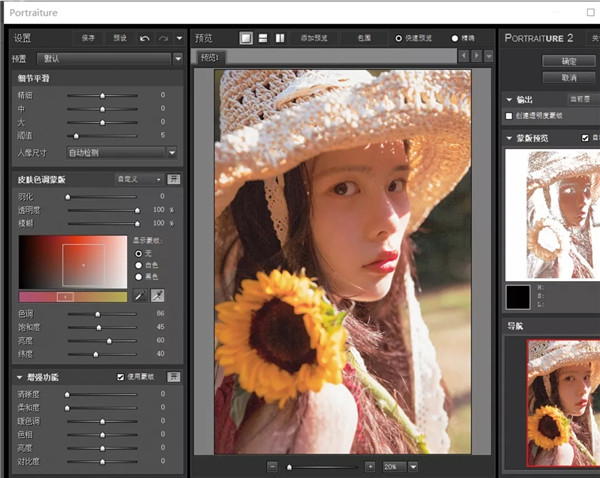Click the main portrait preview image
This screenshot has height=478, width=600.
point(342,262)
